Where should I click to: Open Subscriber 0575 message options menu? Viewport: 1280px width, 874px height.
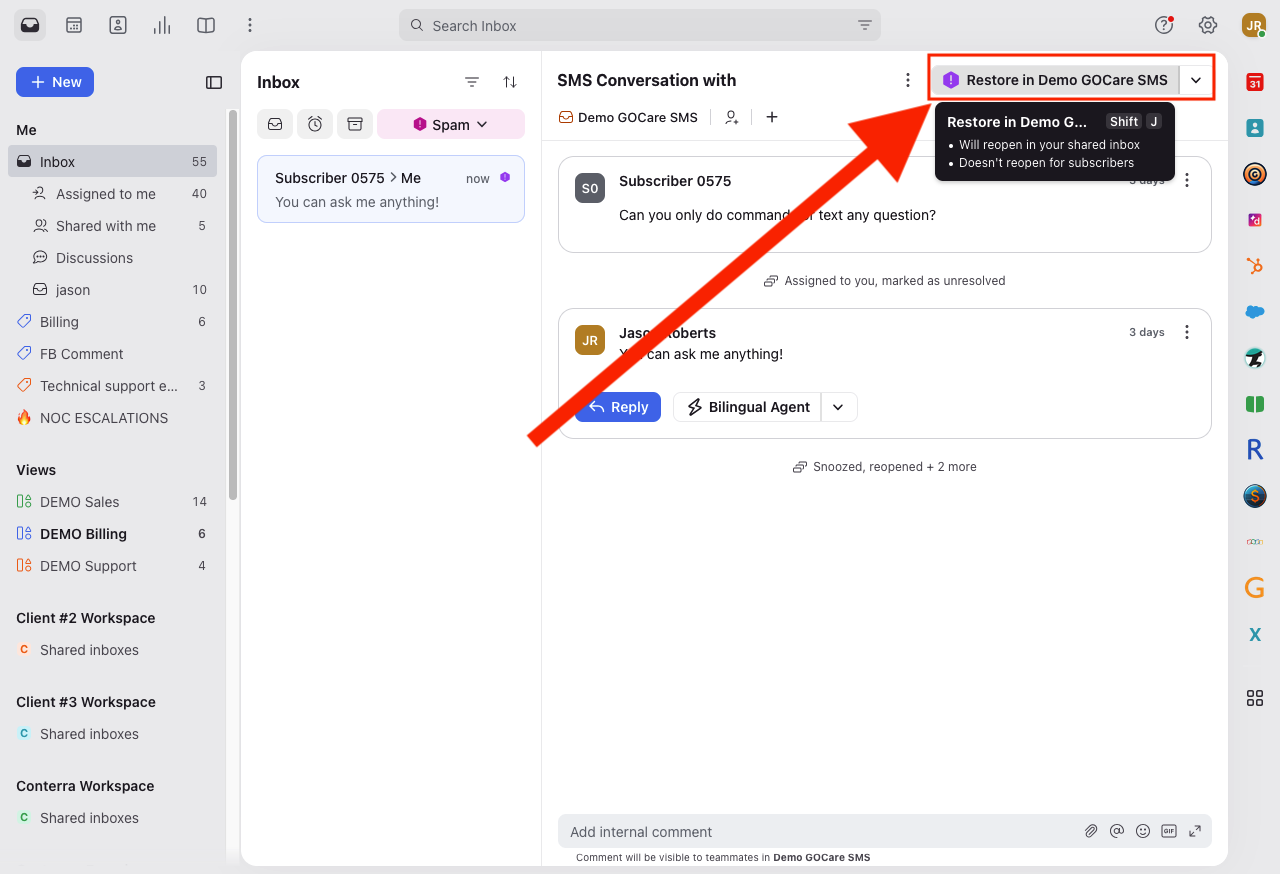click(1187, 180)
